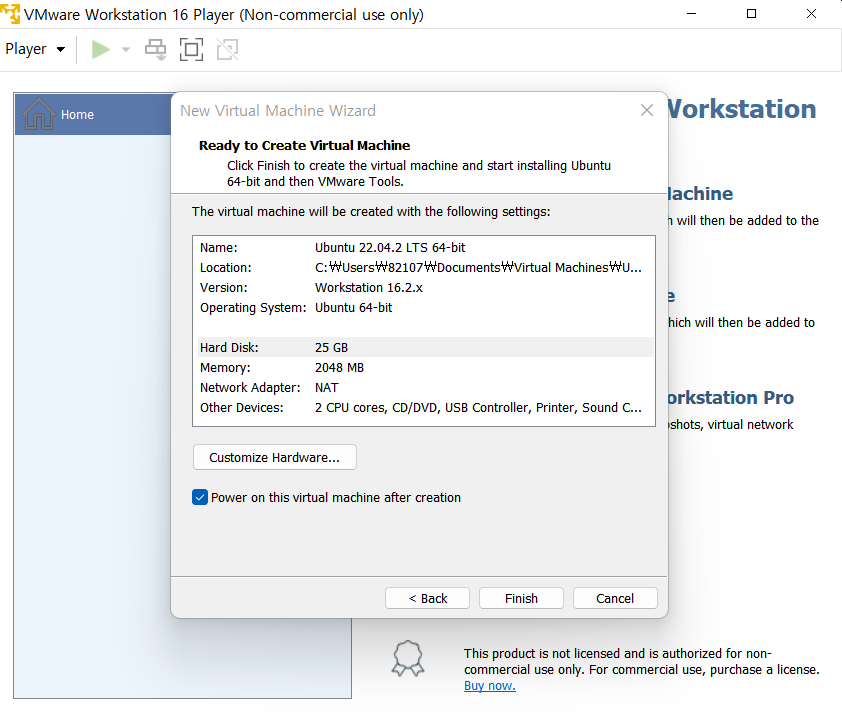Select the Version Workstation 16.2.x row
Image resolution: width=842 pixels, height=718 pixels.
point(425,287)
